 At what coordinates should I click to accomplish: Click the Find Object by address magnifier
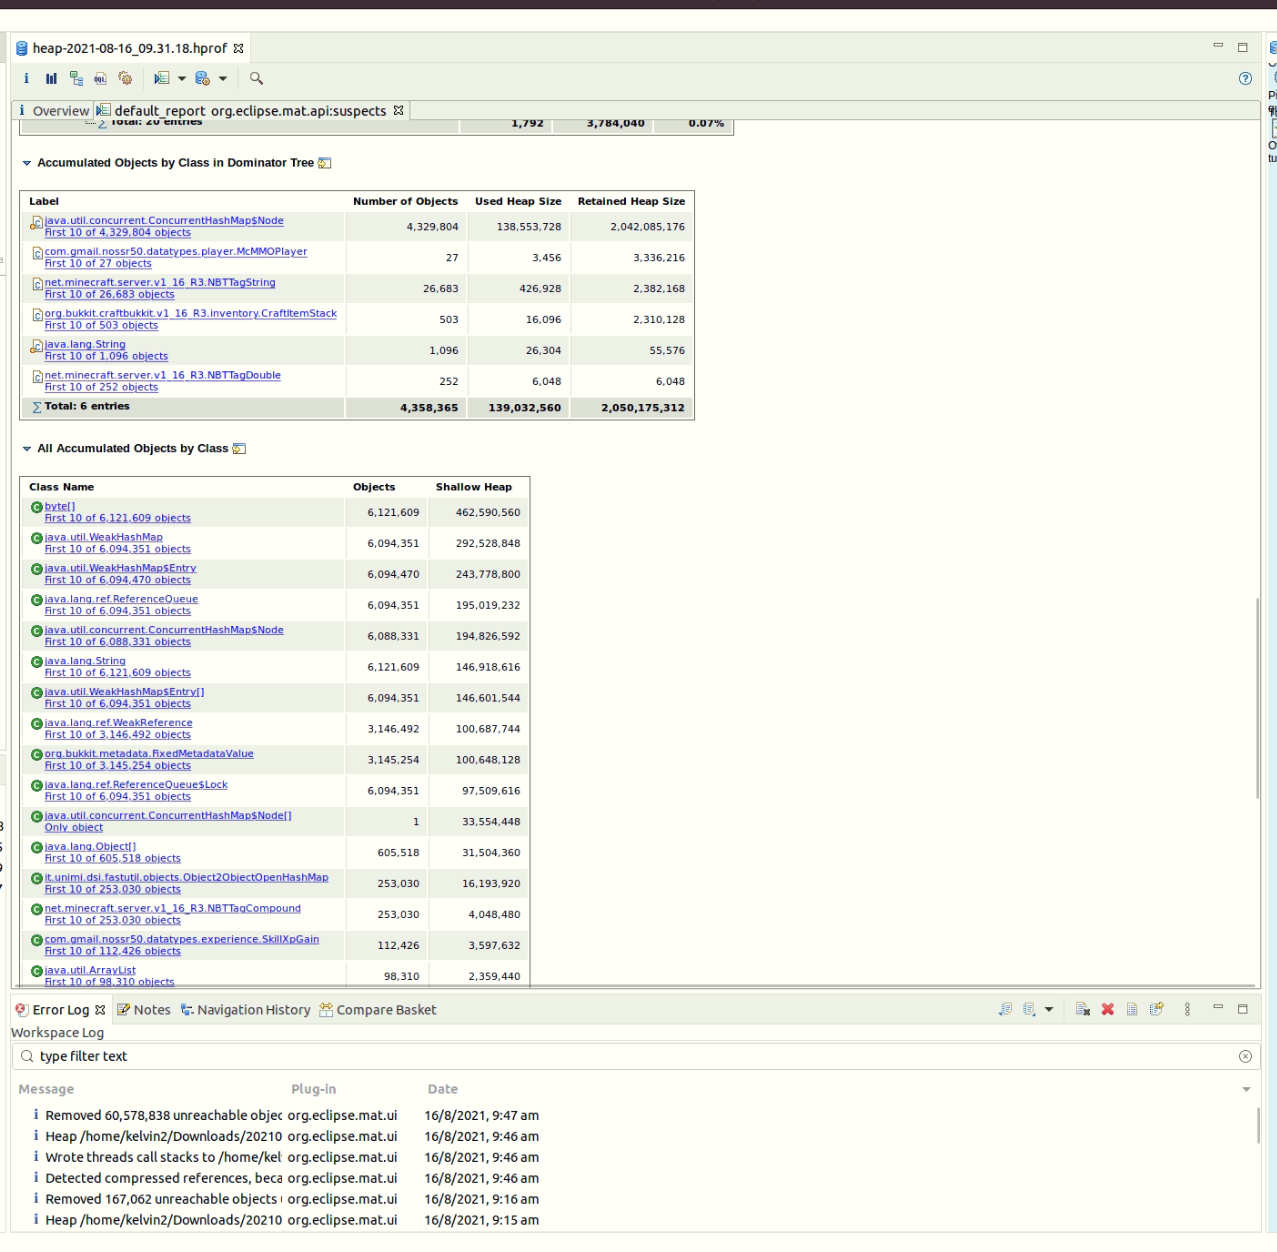[256, 78]
